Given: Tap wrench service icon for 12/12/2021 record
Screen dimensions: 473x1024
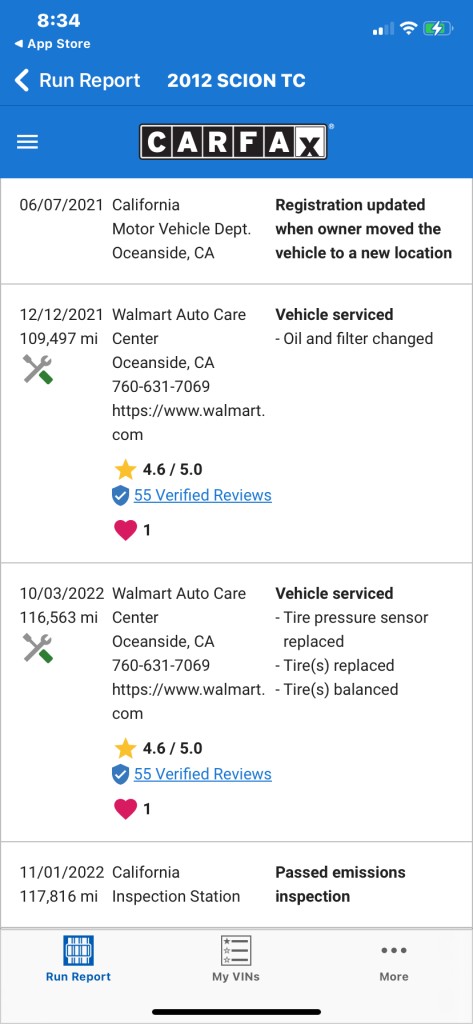Looking at the screenshot, I should 38,368.
